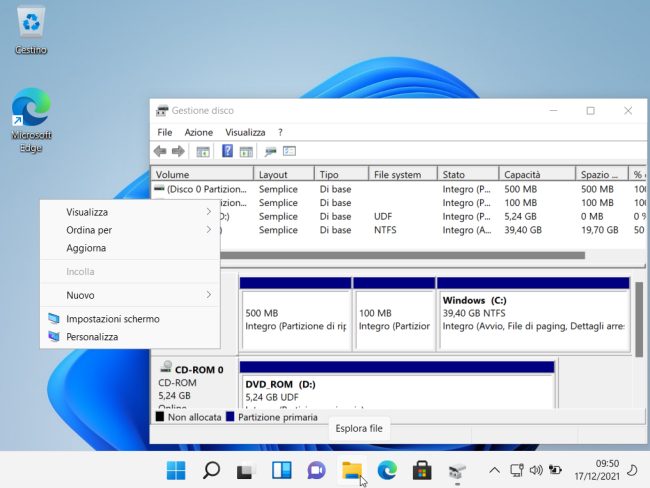Open Esplora file from the taskbar
650x488 pixels.
tap(352, 471)
